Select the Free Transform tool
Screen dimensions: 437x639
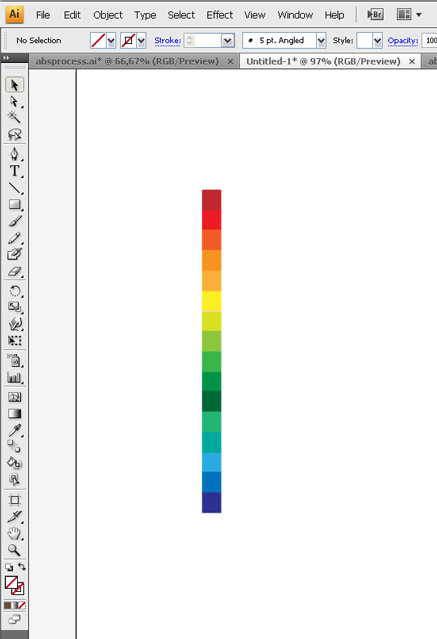point(15,340)
